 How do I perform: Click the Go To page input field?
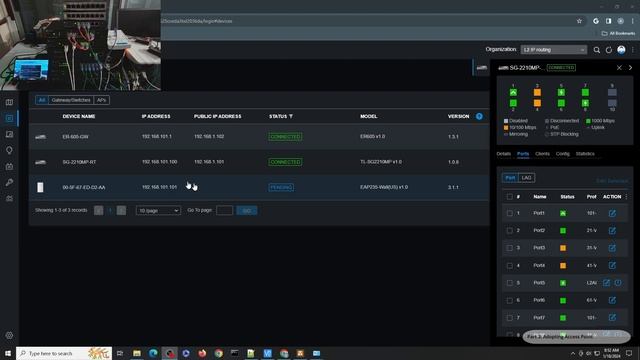point(224,211)
